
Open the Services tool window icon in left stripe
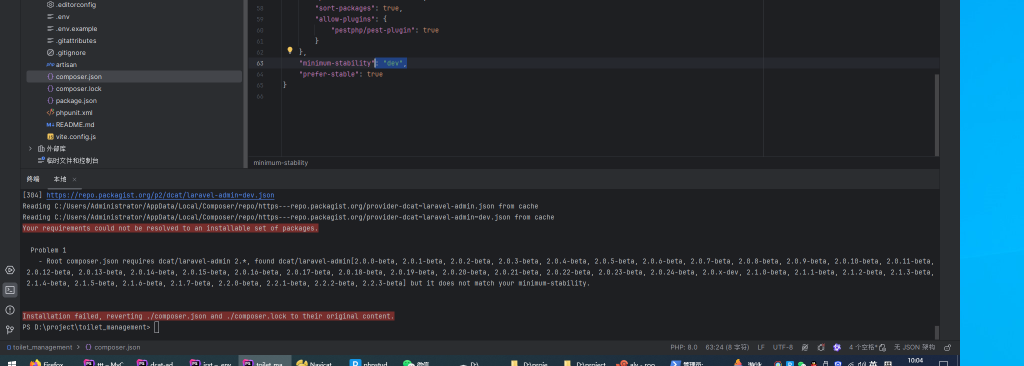(10, 270)
